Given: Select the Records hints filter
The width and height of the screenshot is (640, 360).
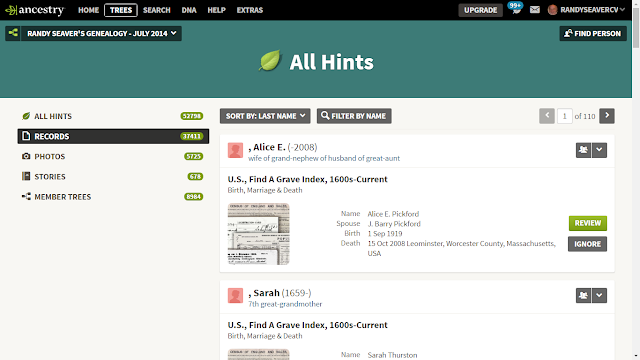Looking at the screenshot, I should (x=113, y=136).
